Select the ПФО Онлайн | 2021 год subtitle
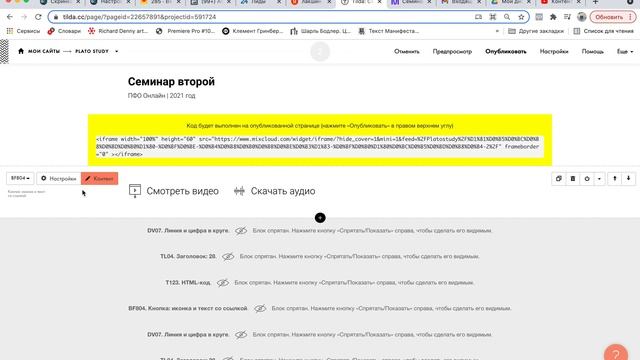640x360 pixels. coord(162,96)
